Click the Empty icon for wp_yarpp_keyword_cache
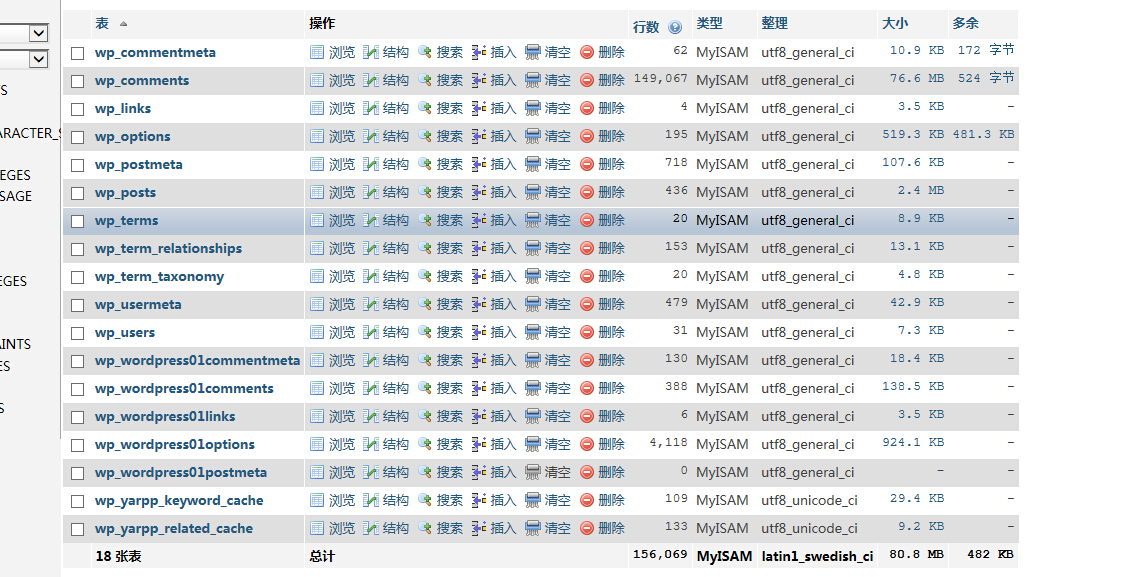 tap(533, 500)
